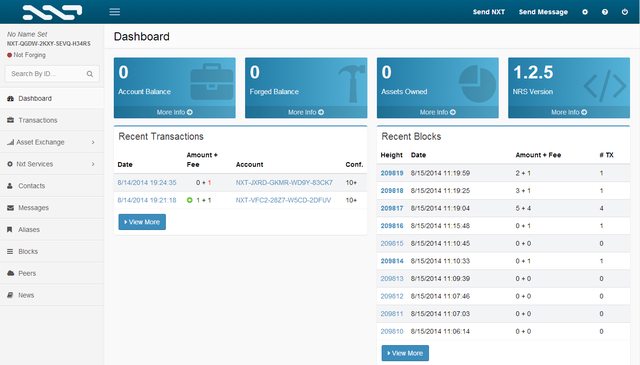Open the Contacts menu item

(52, 186)
